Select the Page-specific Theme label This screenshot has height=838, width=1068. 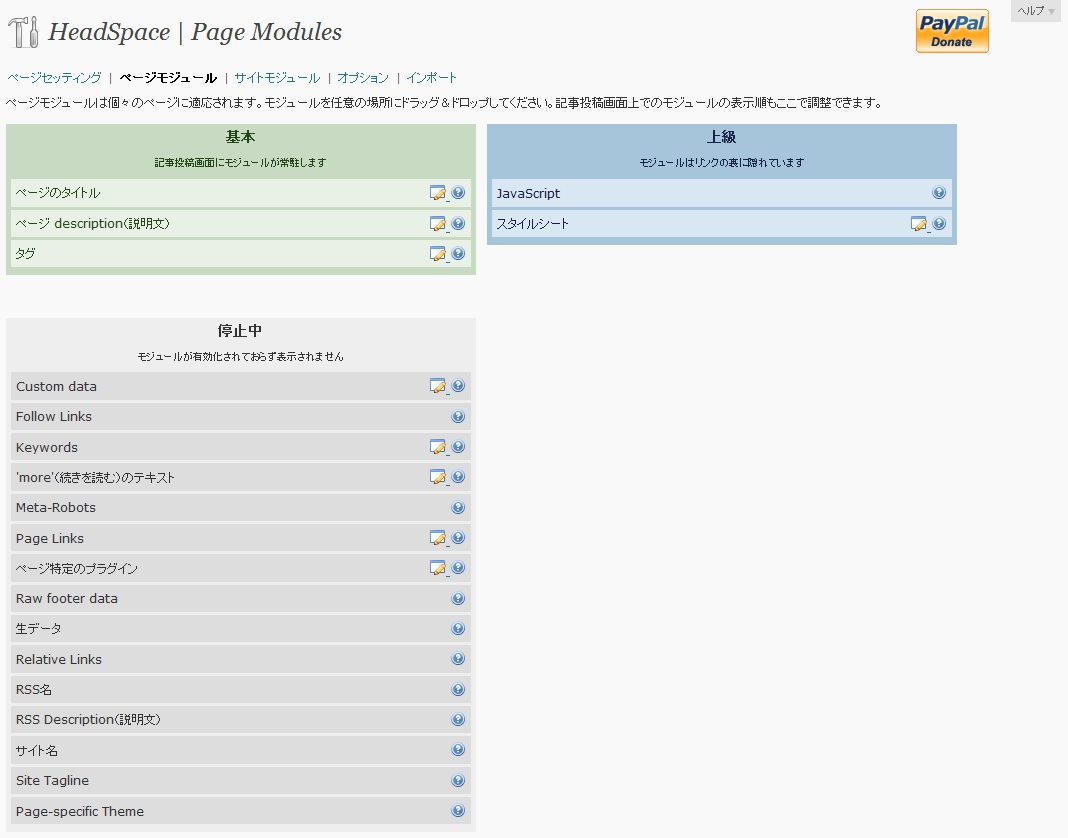[80, 811]
